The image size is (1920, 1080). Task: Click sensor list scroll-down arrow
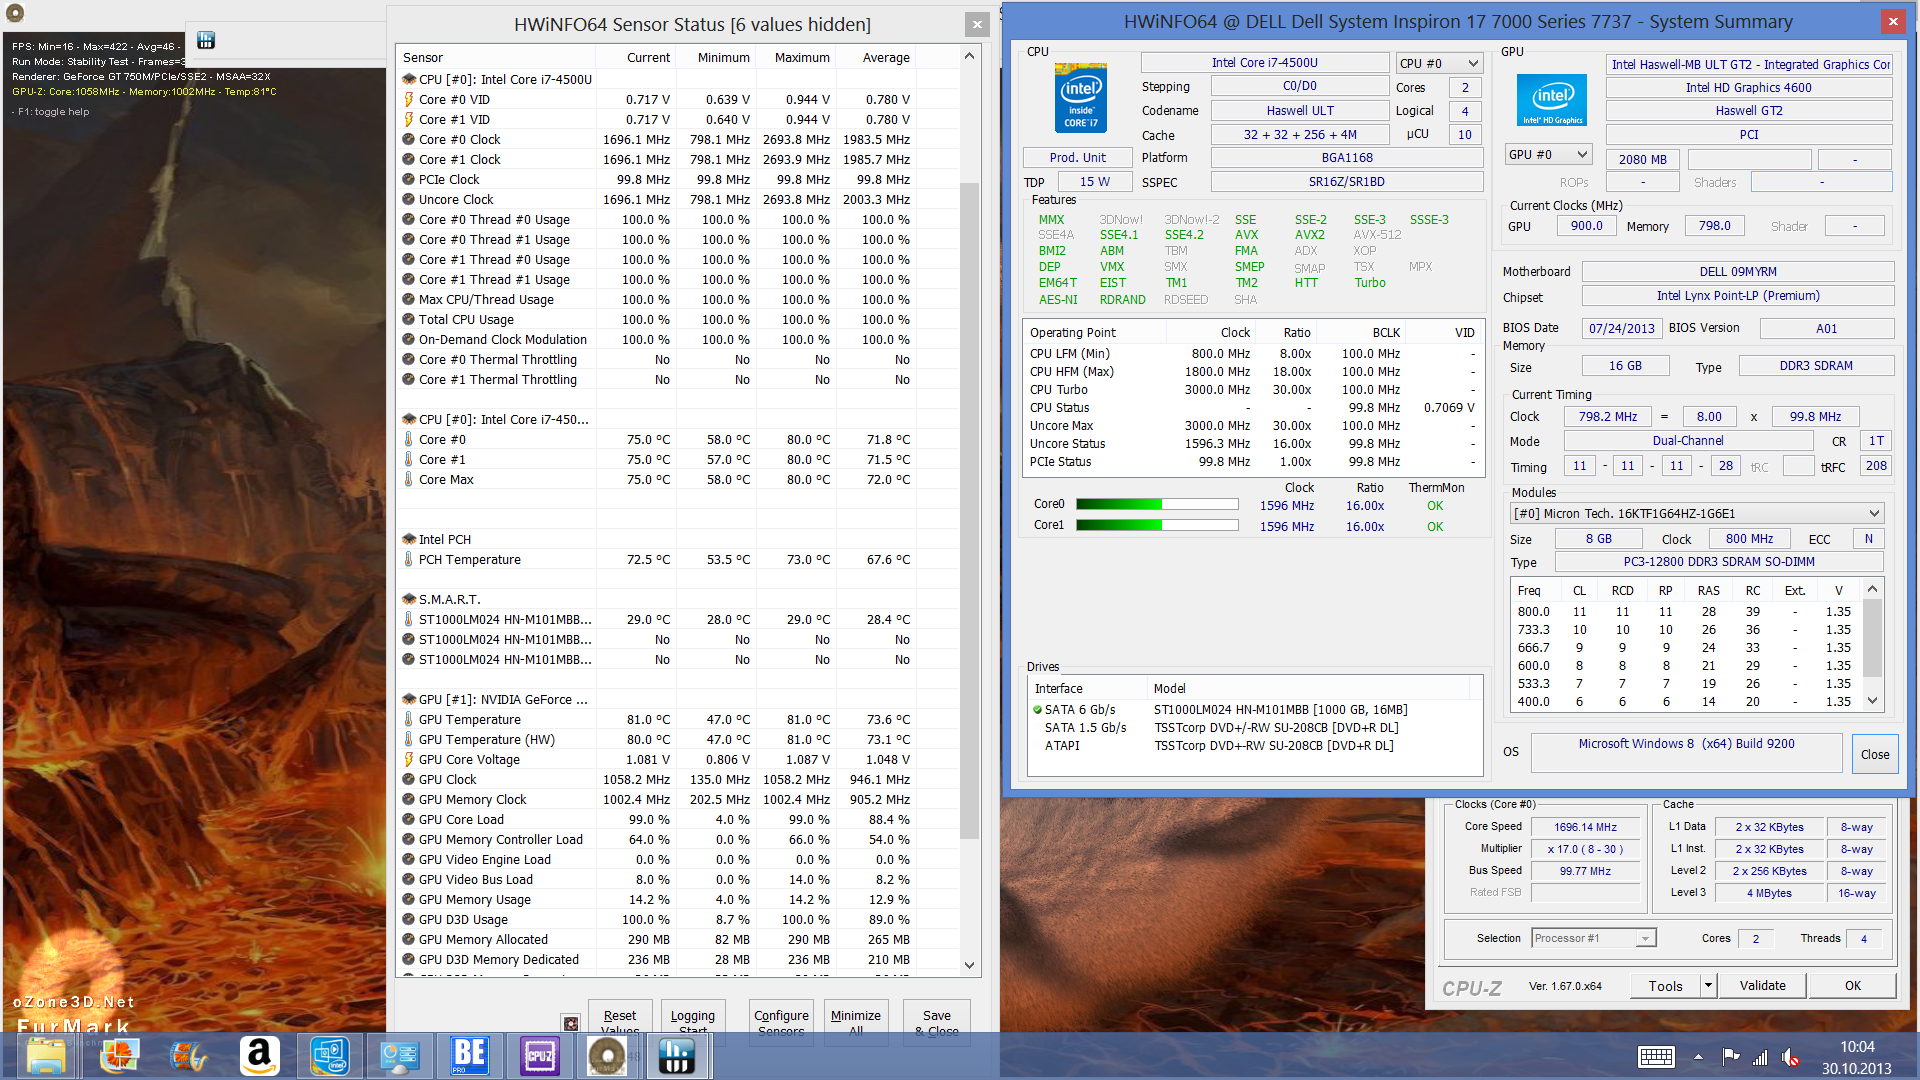coord(969,965)
